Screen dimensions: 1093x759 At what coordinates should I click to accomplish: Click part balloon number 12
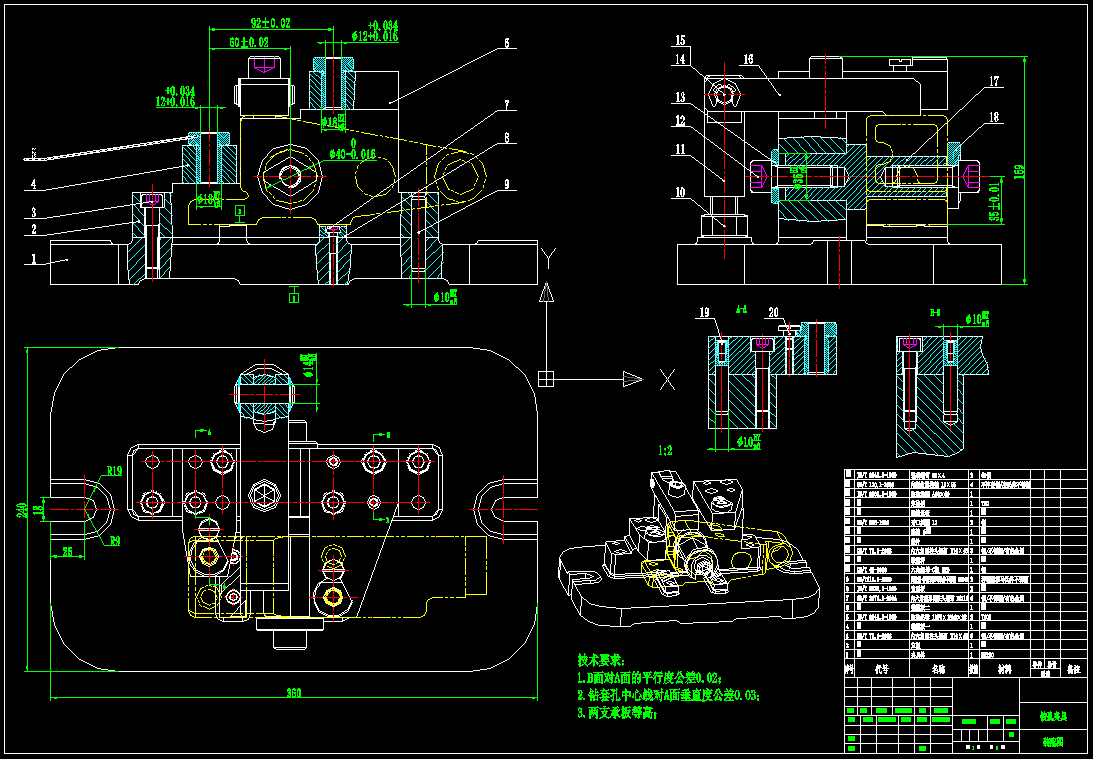(x=680, y=121)
